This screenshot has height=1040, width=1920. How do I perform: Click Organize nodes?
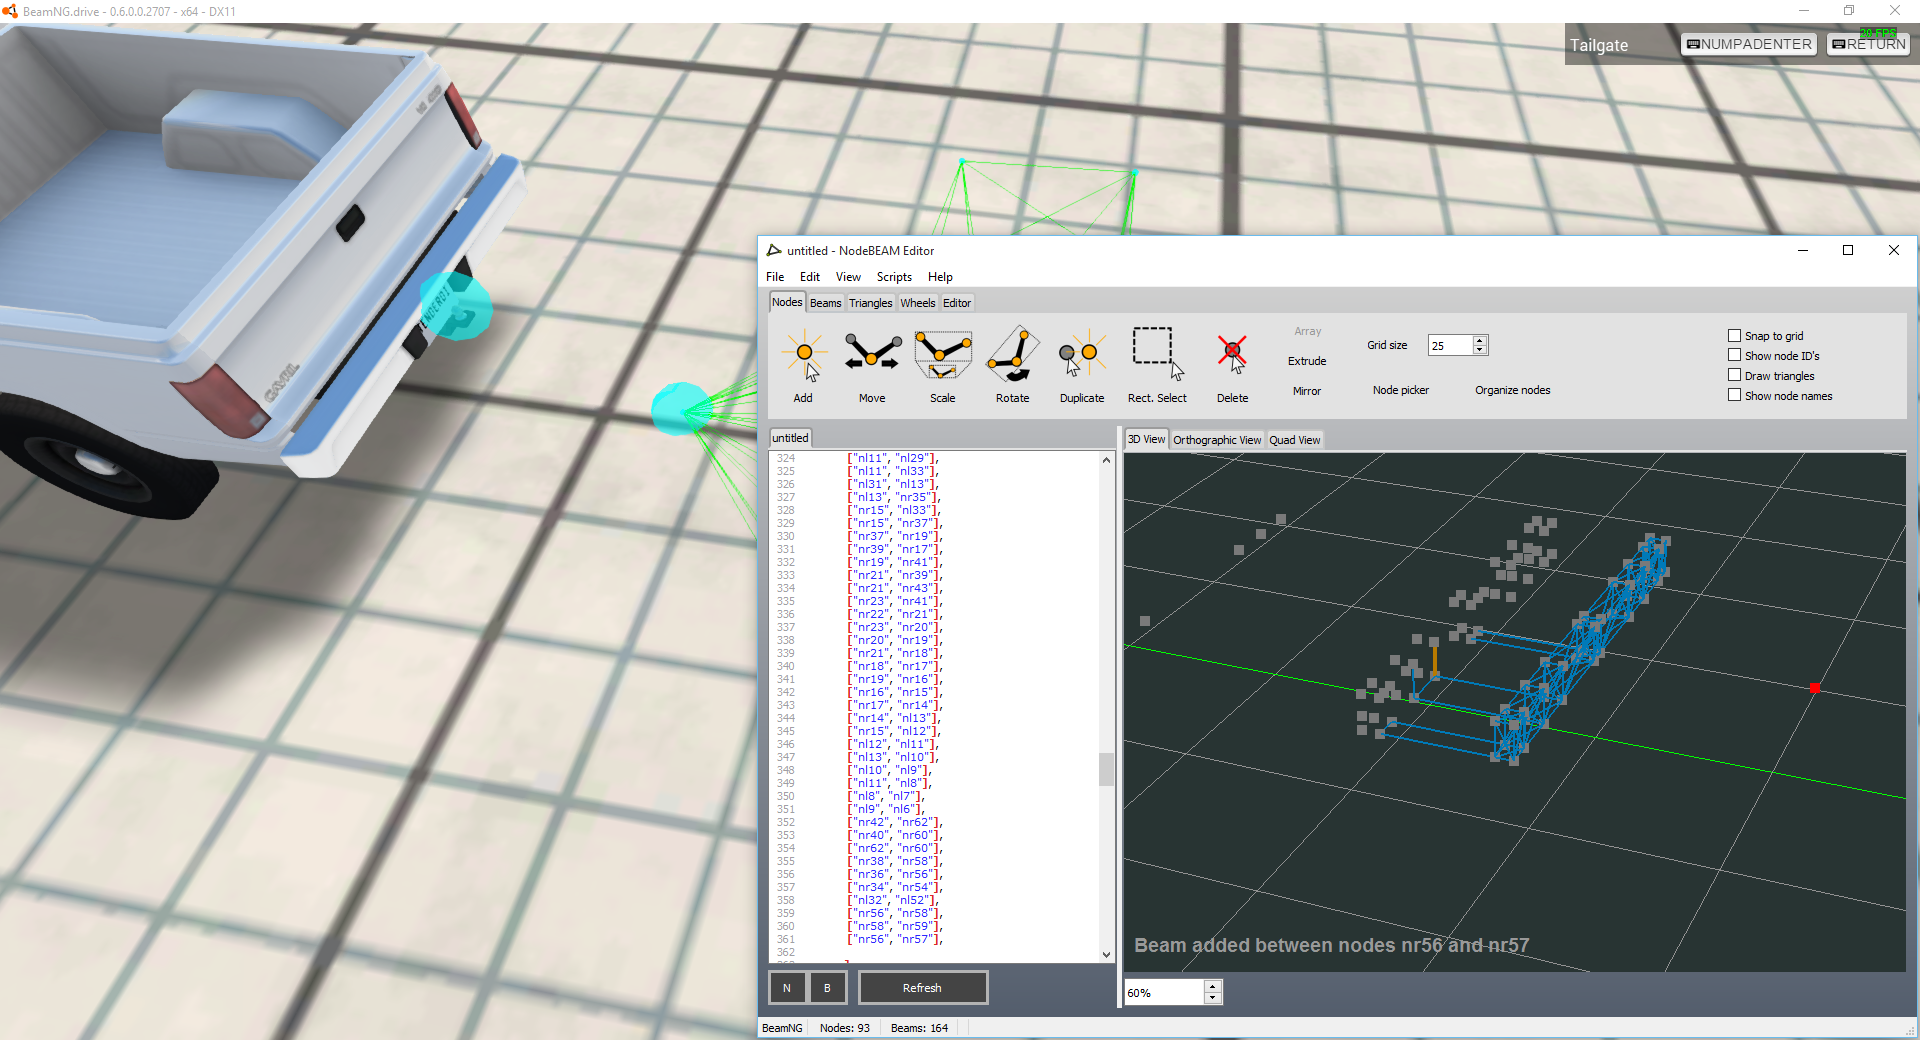[x=1513, y=390]
